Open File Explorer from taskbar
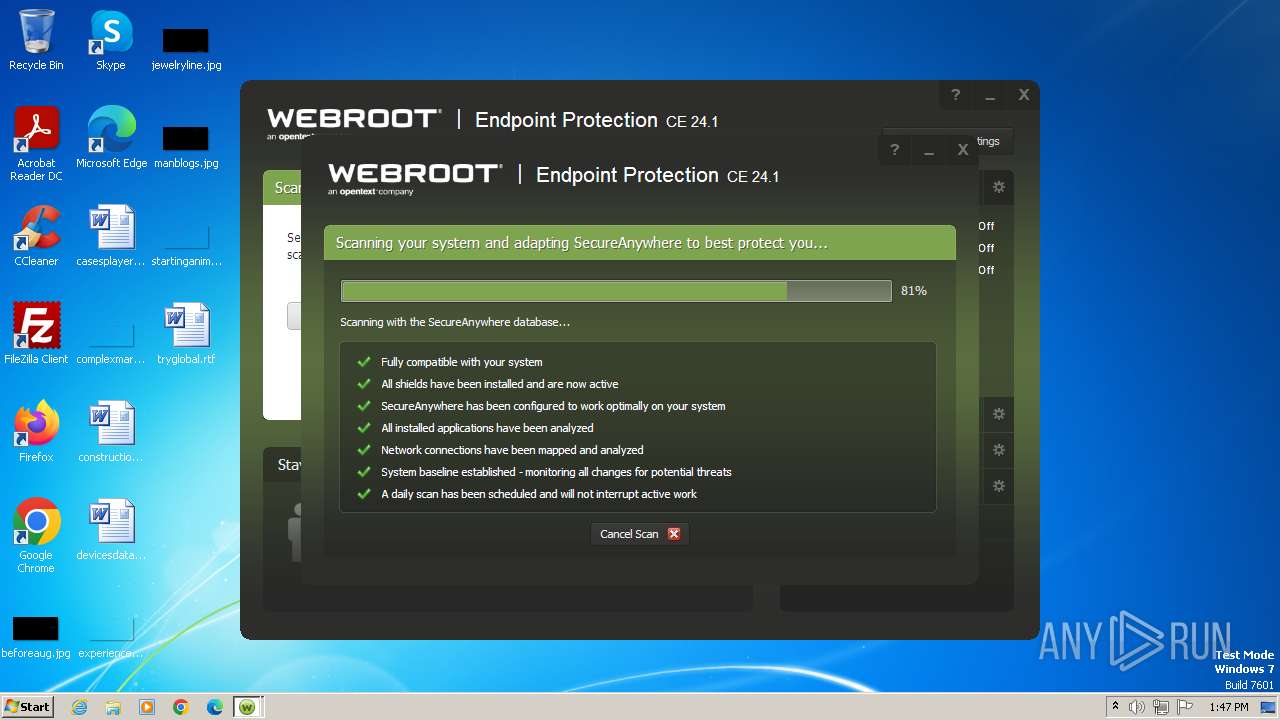The height and width of the screenshot is (720, 1280). 113,707
